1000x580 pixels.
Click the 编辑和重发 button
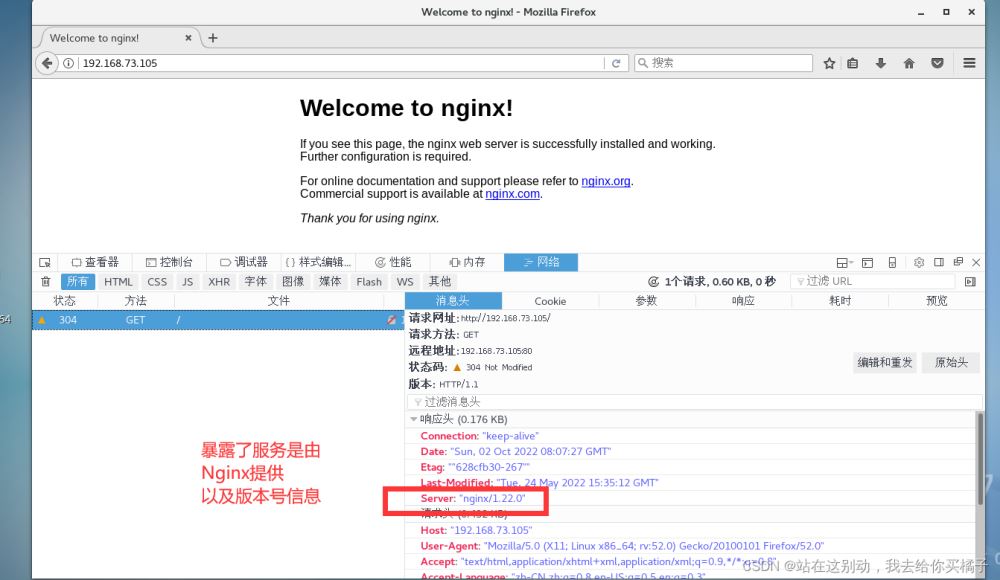tap(885, 362)
